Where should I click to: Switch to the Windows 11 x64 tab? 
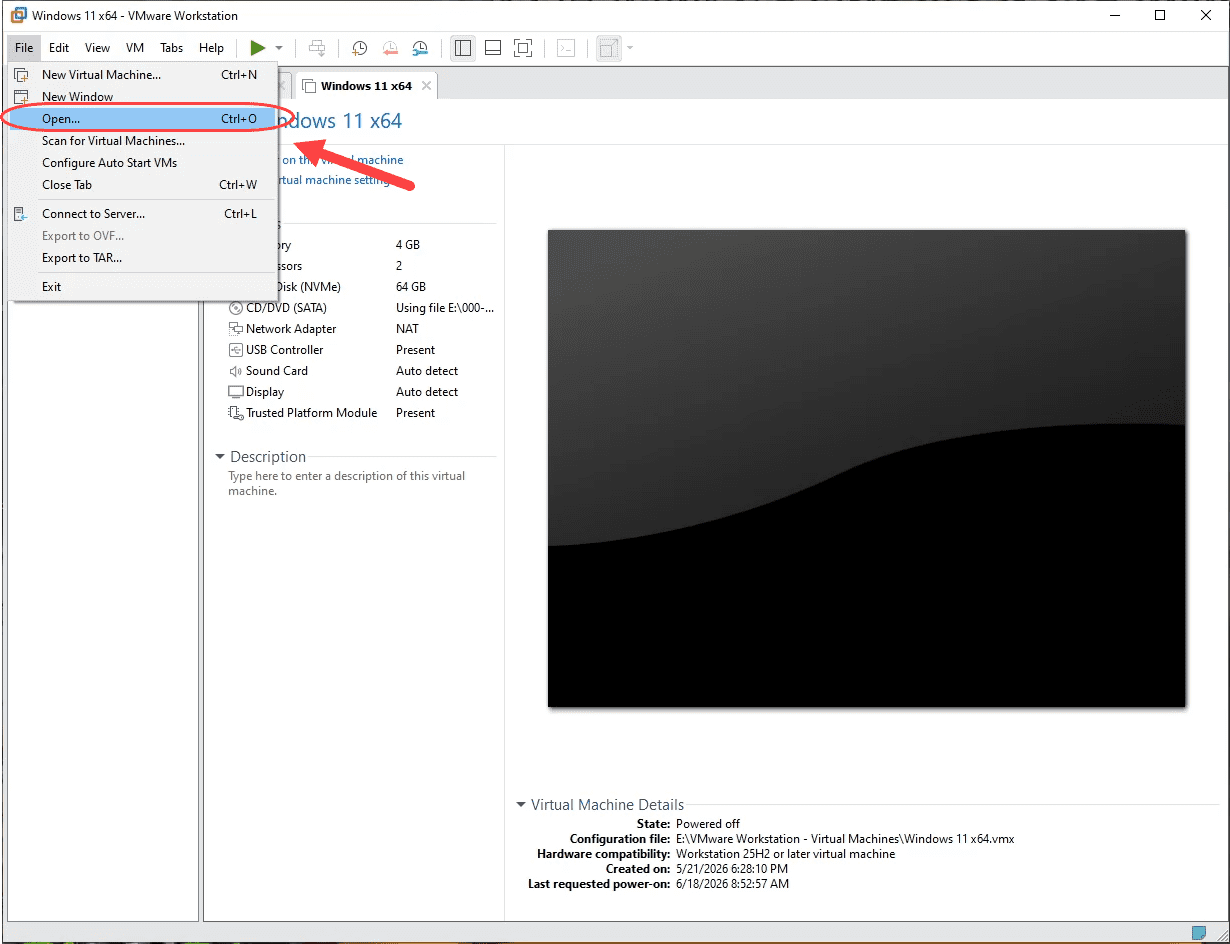pyautogui.click(x=366, y=86)
